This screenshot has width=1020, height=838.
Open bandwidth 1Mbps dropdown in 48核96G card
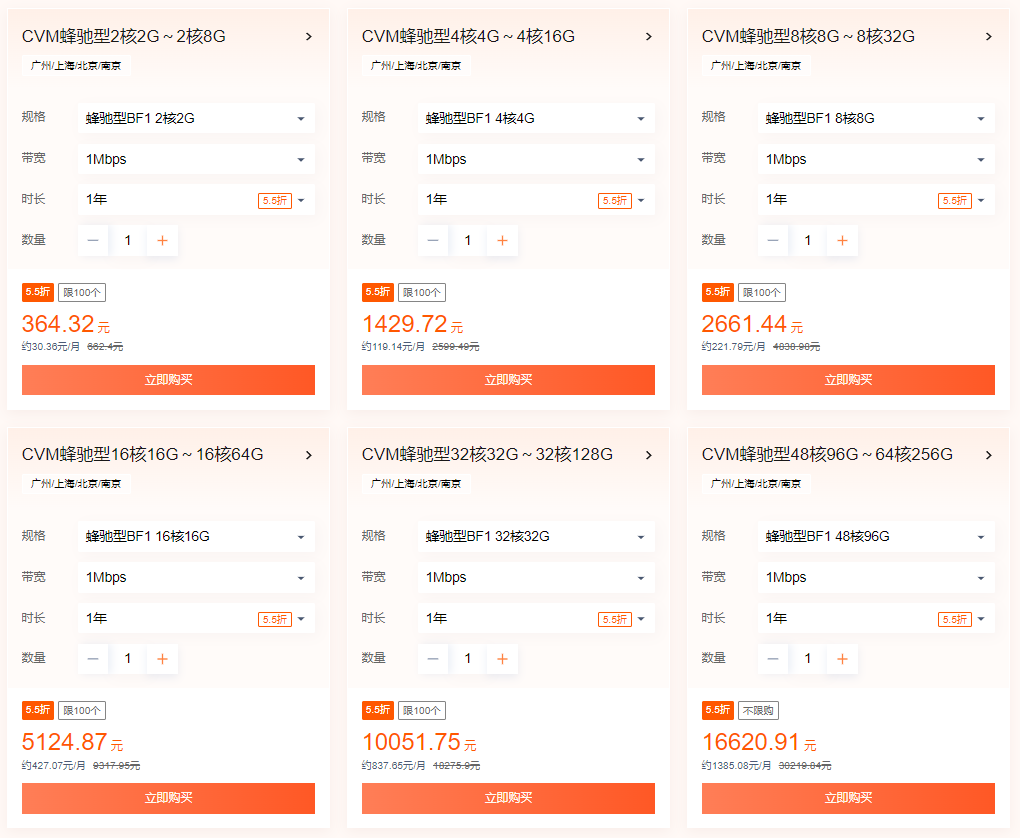point(876,578)
